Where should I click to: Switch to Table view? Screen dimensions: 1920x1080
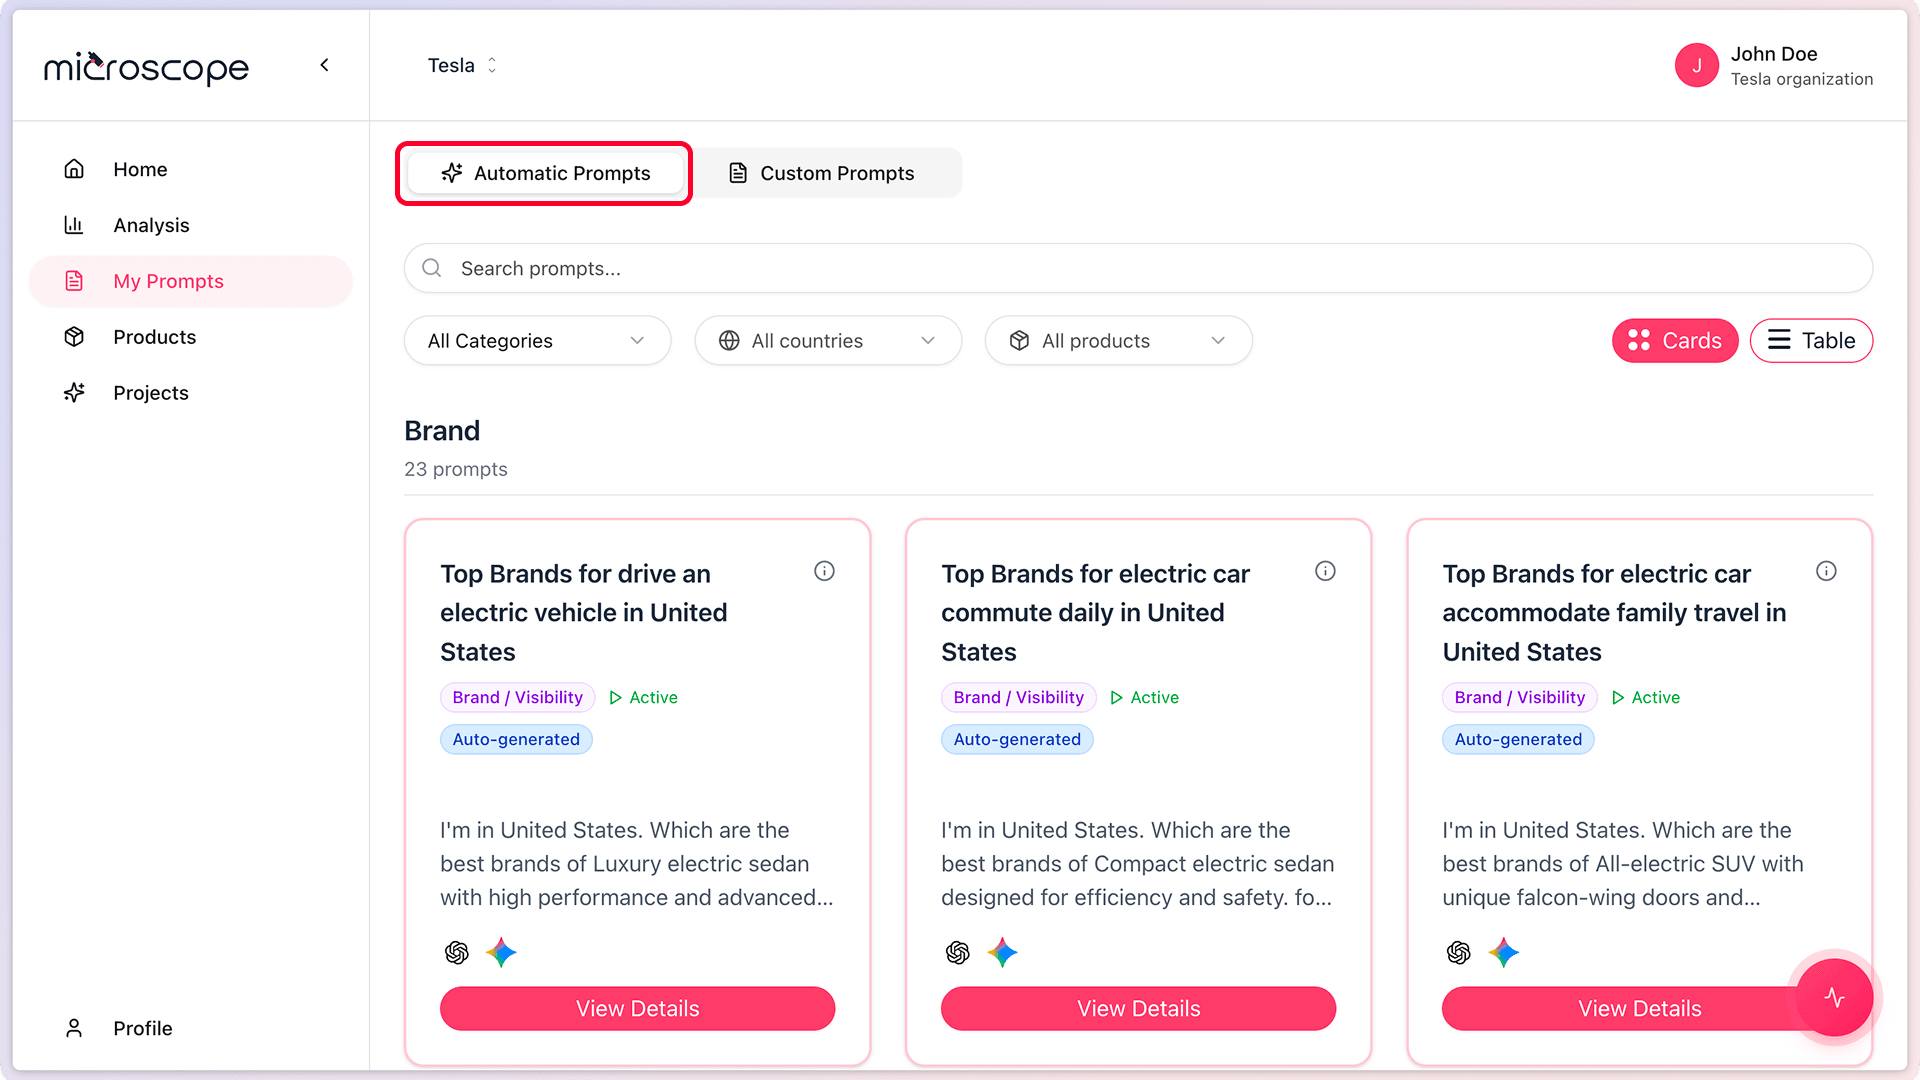[x=1811, y=341]
